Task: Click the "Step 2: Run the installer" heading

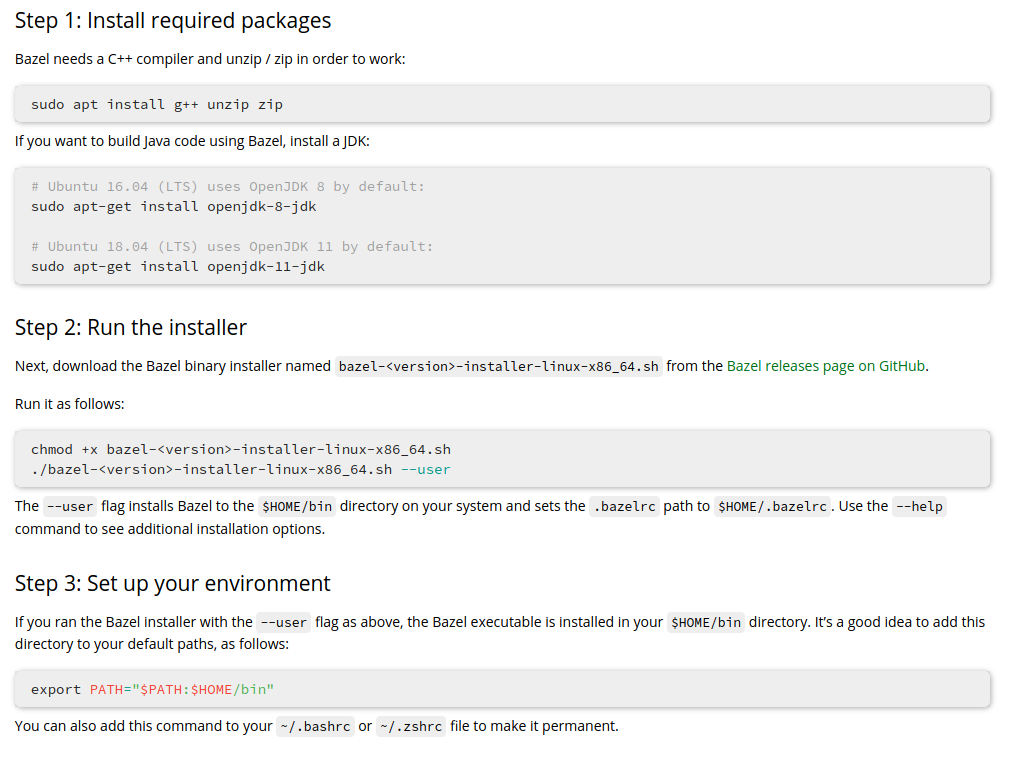Action: click(131, 328)
